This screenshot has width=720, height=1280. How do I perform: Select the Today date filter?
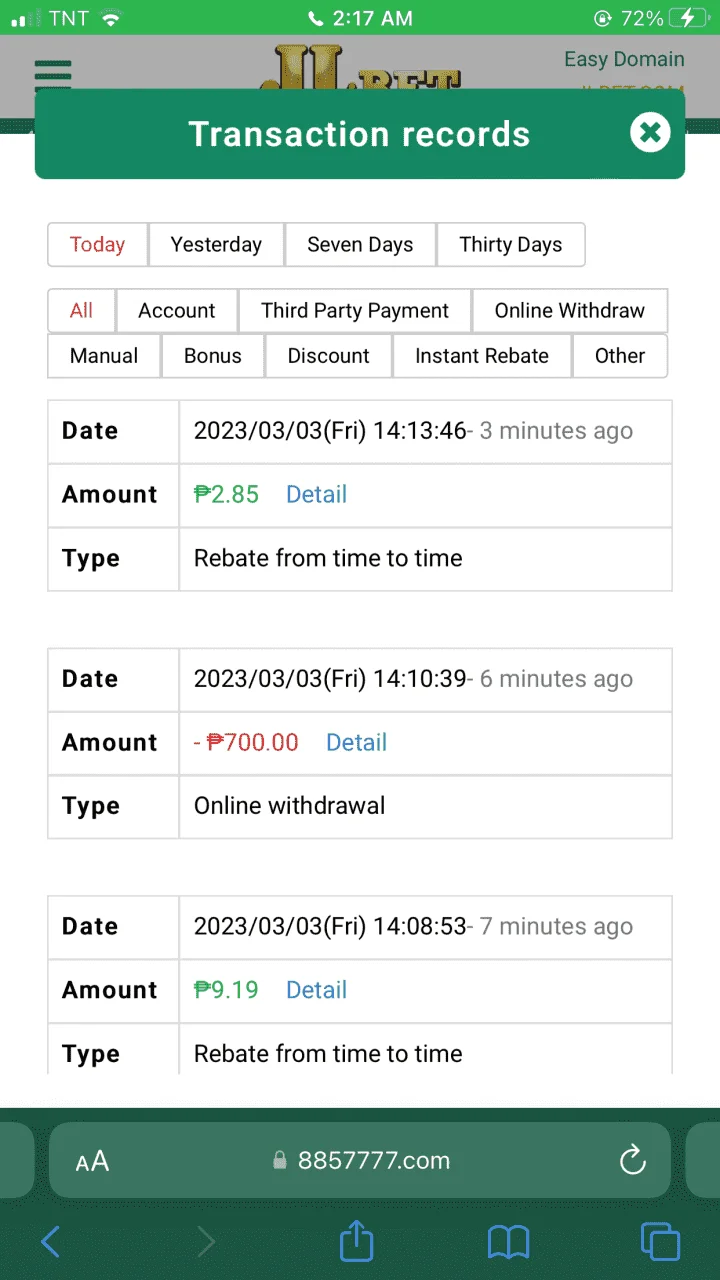click(x=98, y=245)
